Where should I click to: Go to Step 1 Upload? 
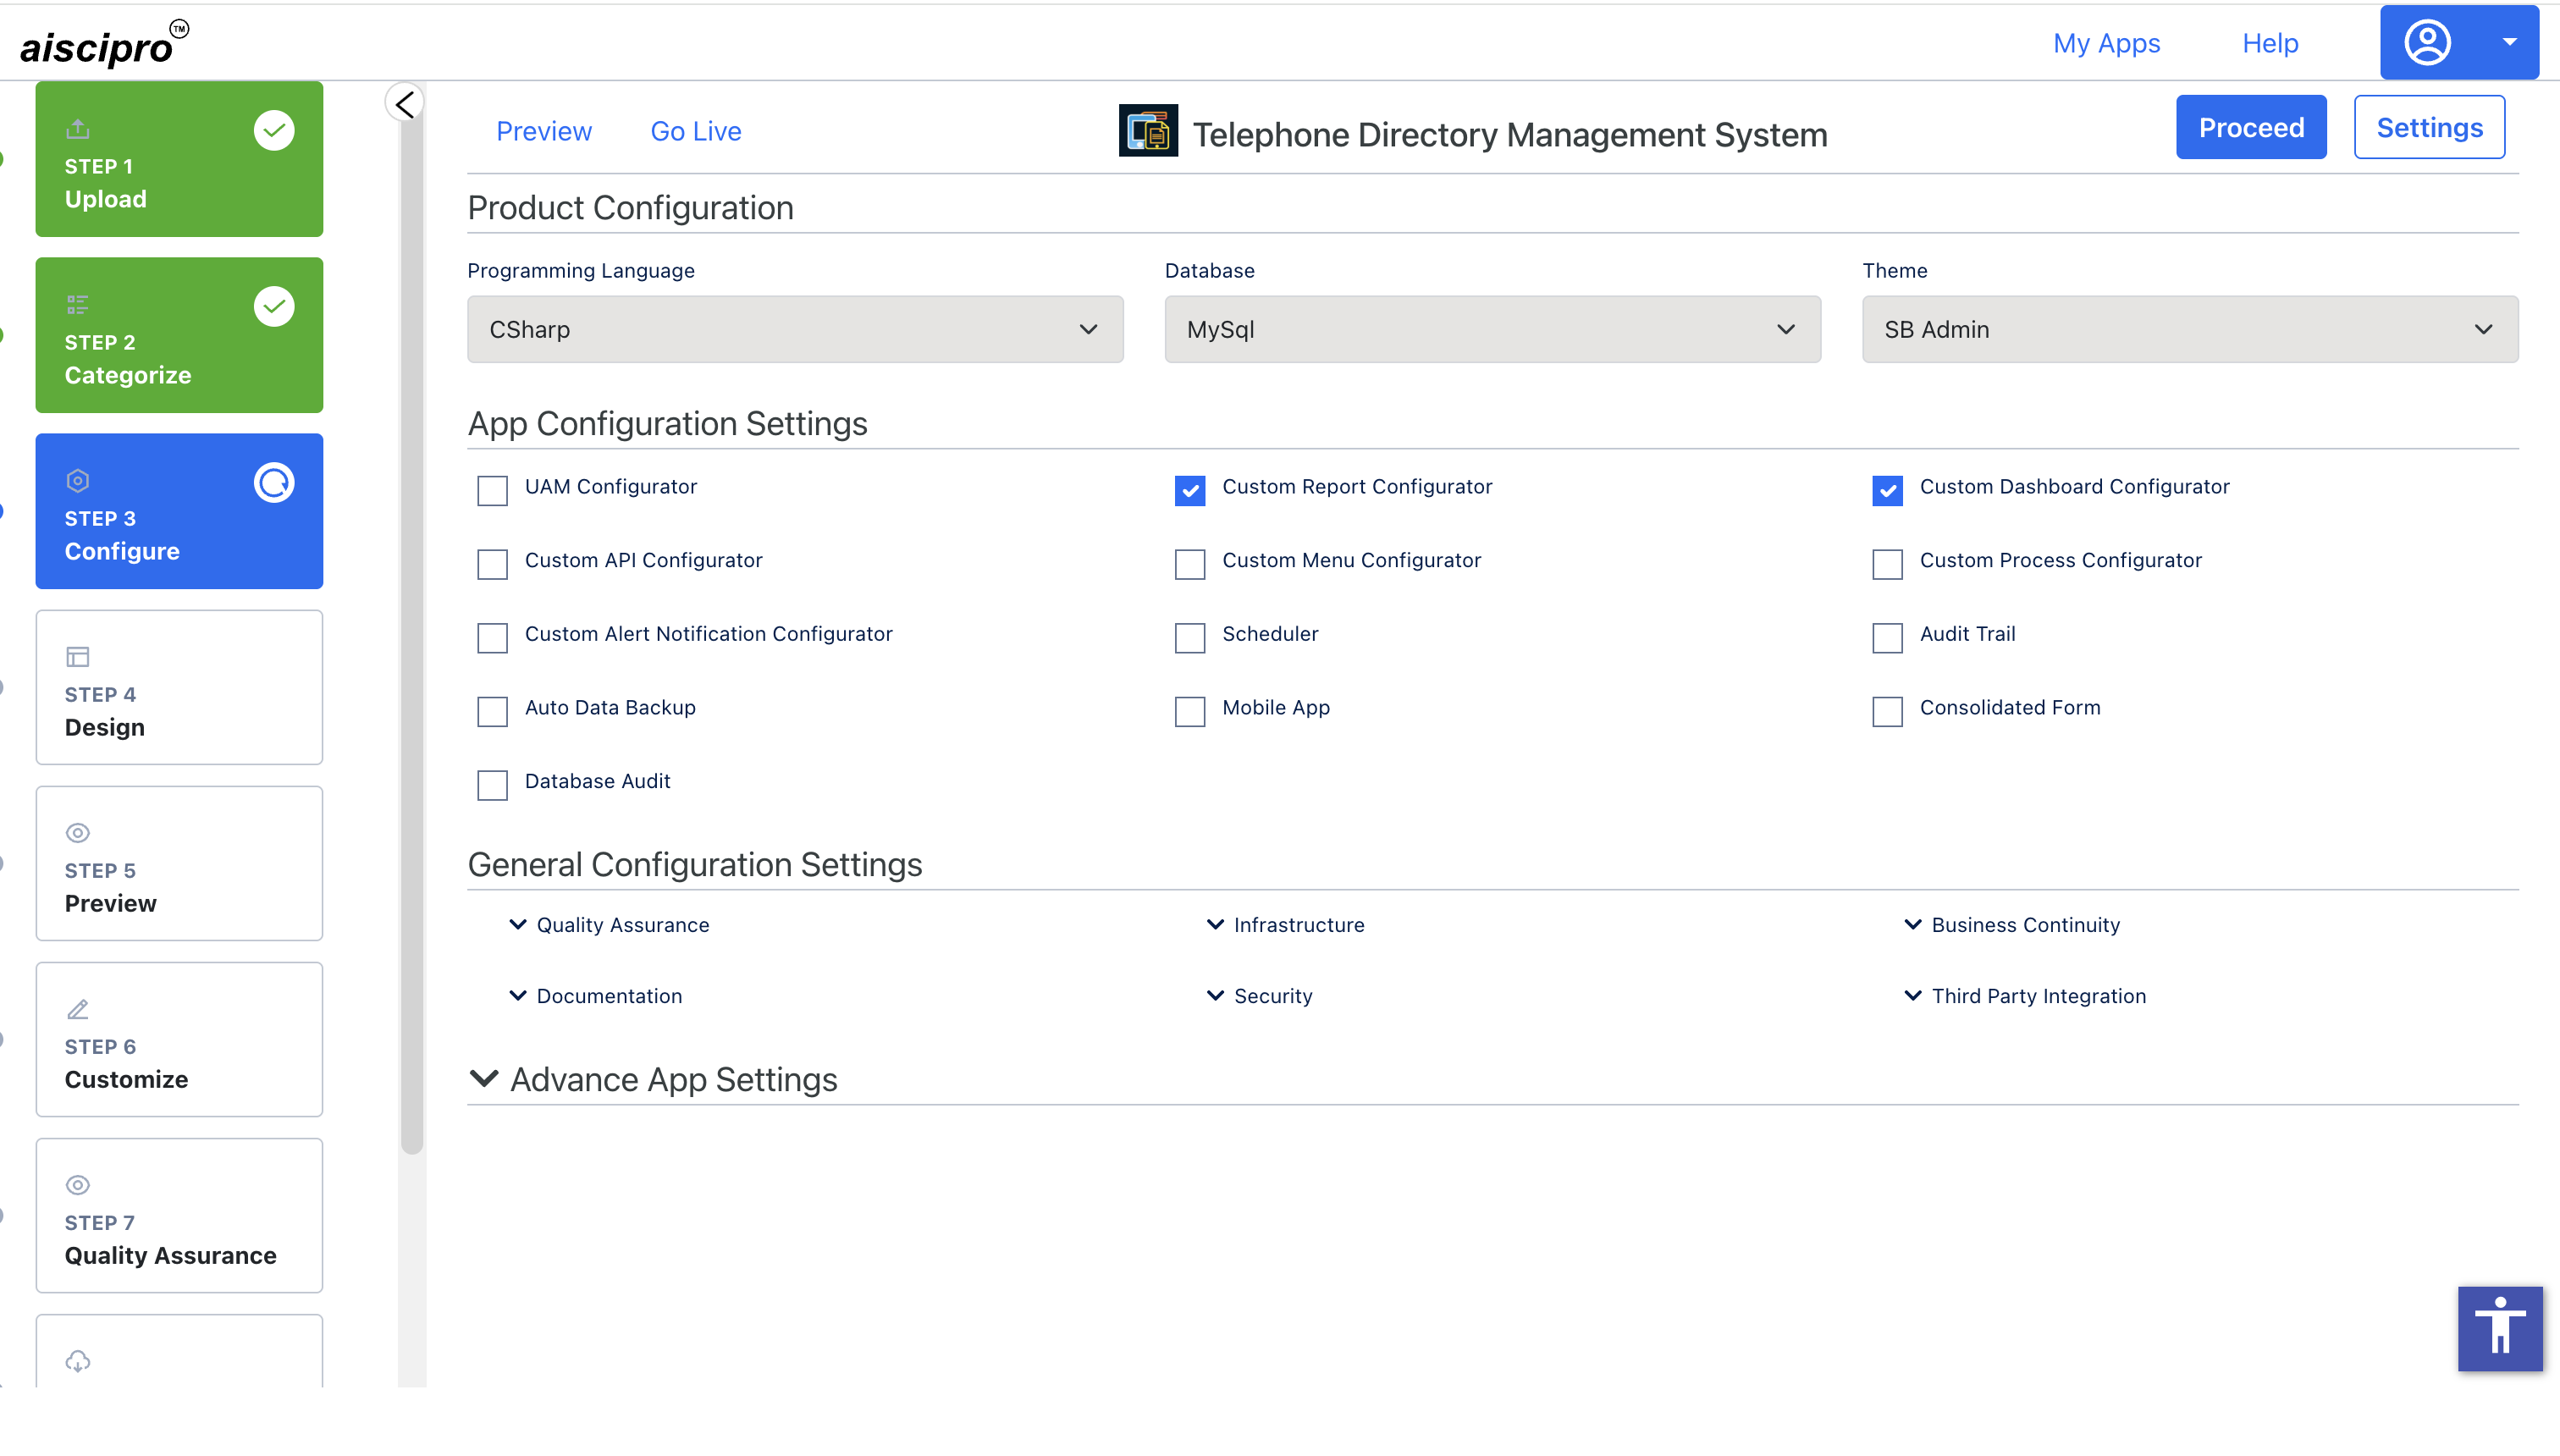179,159
